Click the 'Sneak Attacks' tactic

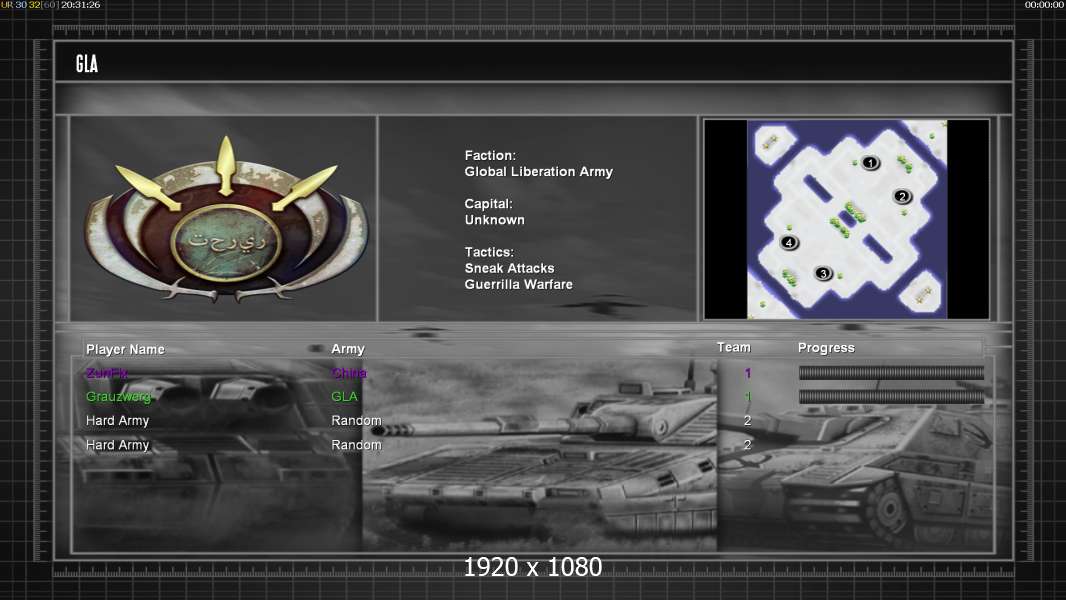(x=509, y=268)
